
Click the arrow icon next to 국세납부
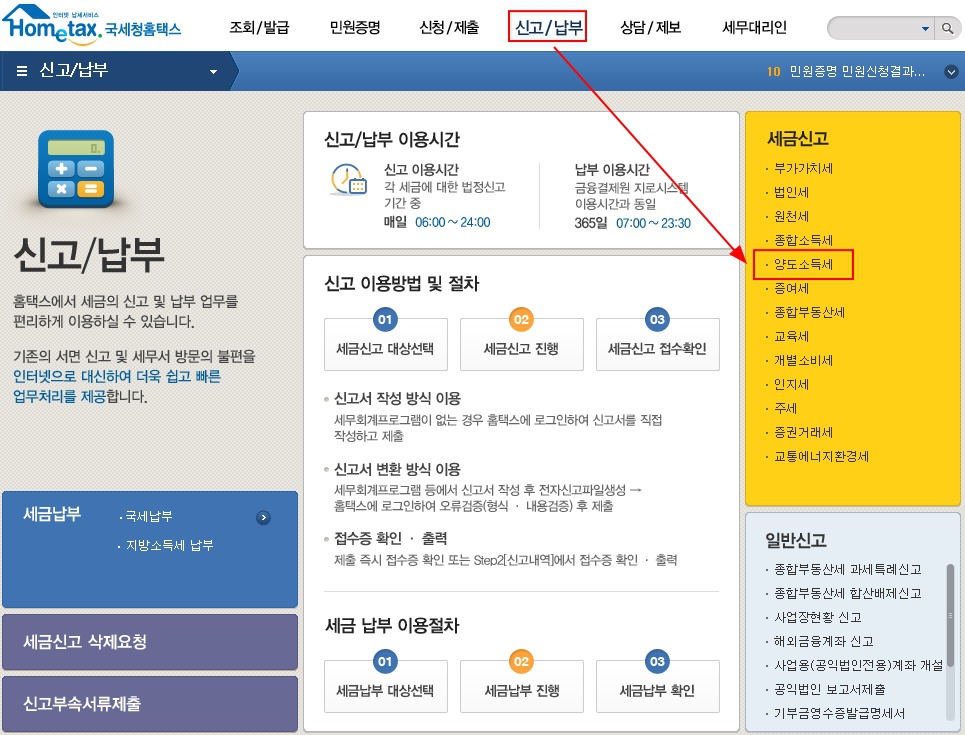(x=263, y=518)
